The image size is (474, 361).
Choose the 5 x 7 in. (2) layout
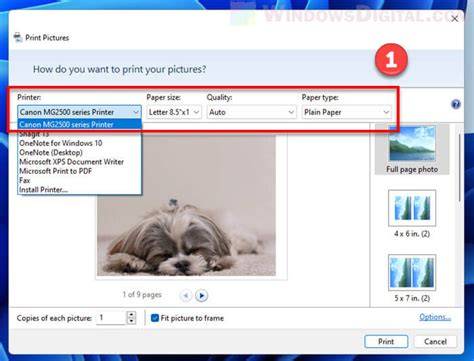tap(412, 278)
